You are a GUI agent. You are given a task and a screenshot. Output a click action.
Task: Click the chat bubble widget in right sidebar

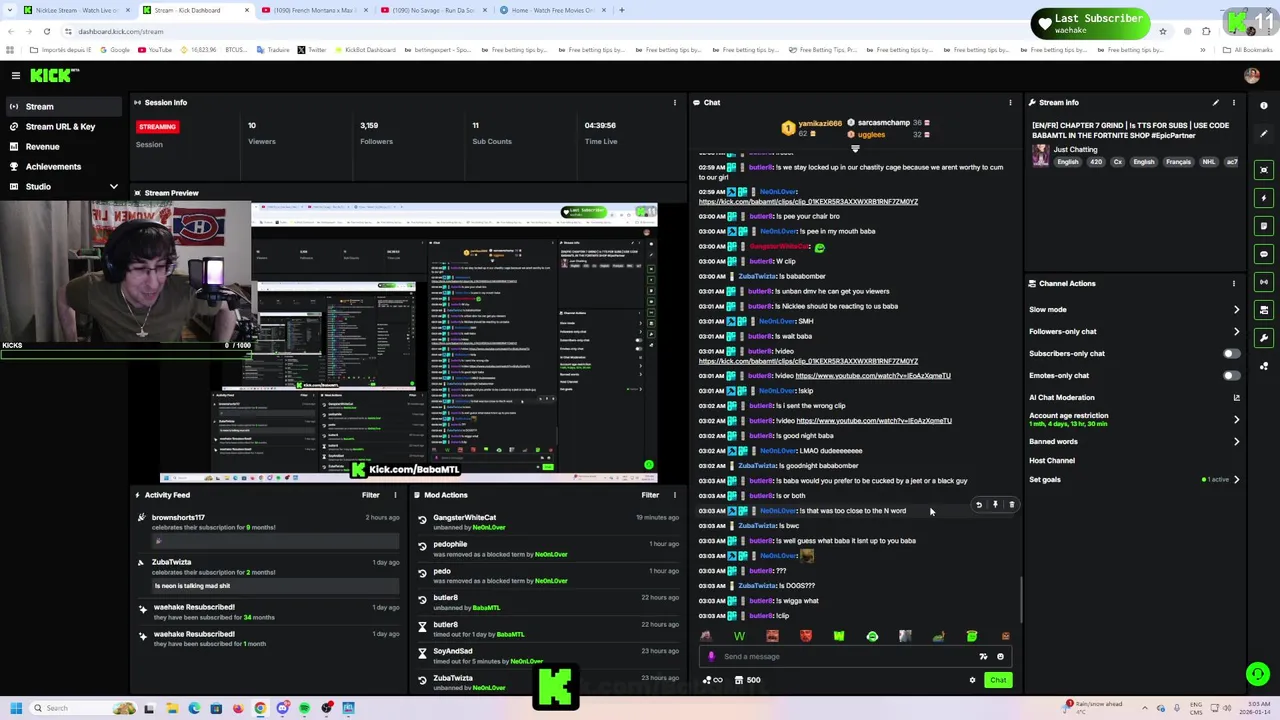[x=1264, y=254]
